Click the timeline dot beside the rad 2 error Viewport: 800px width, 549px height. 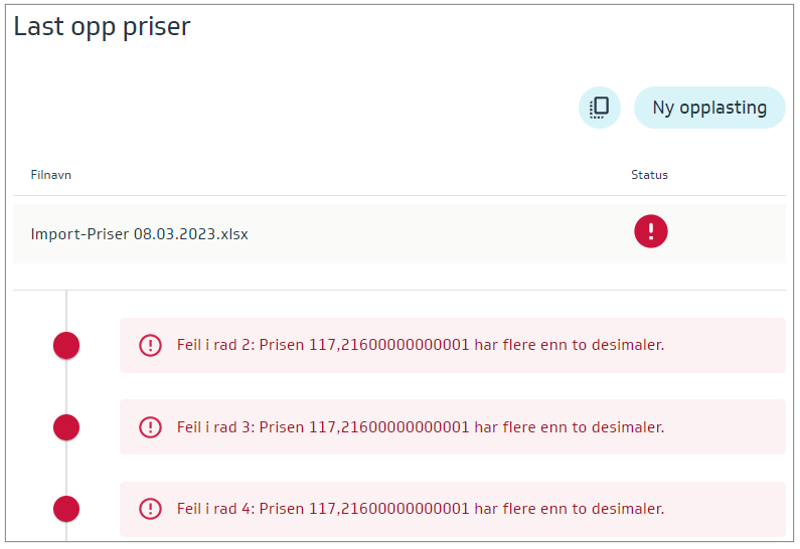pyautogui.click(x=66, y=345)
